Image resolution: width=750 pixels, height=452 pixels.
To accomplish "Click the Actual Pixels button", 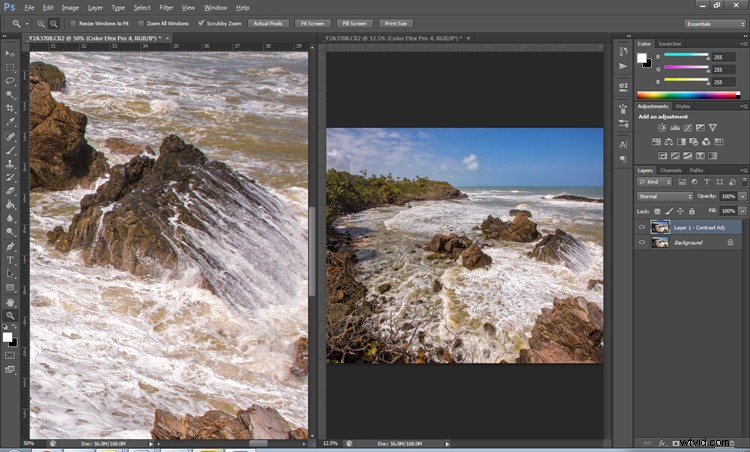I will pyautogui.click(x=268, y=23).
